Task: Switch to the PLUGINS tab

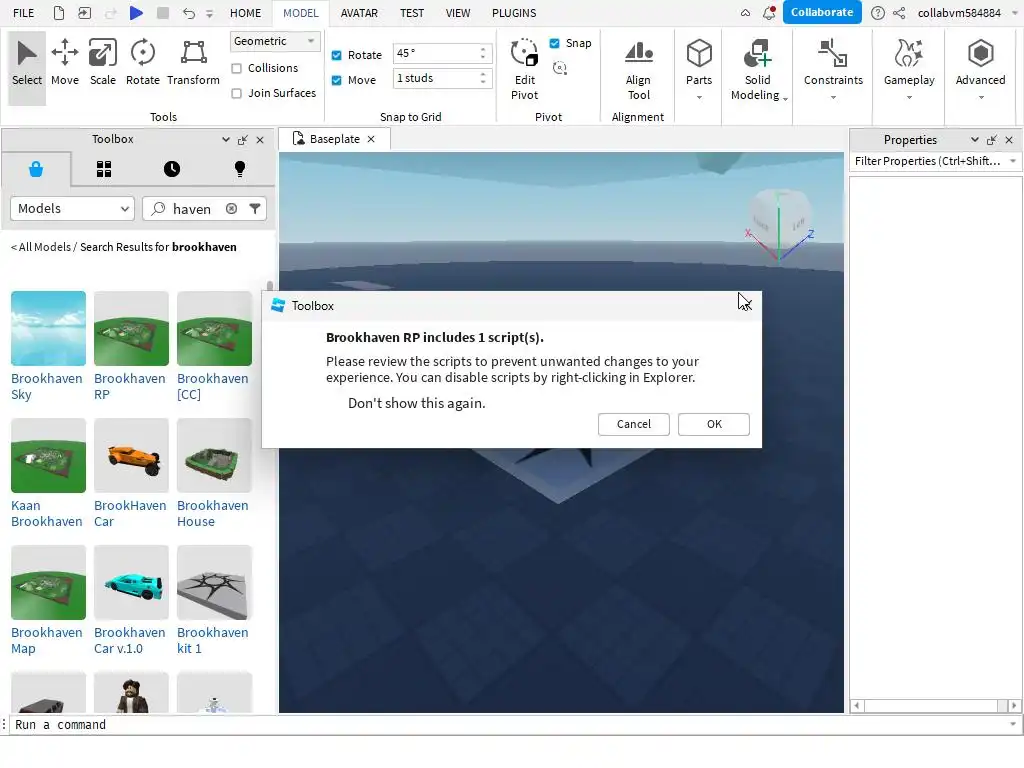Action: [514, 12]
